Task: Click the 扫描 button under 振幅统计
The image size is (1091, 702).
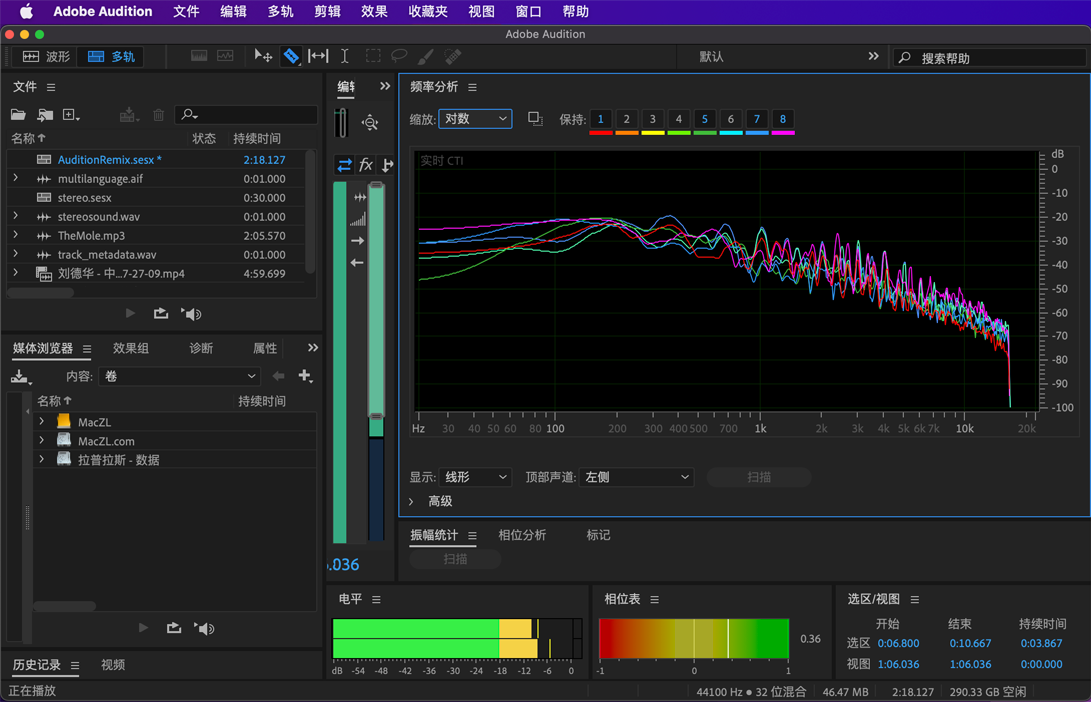Action: [x=455, y=559]
